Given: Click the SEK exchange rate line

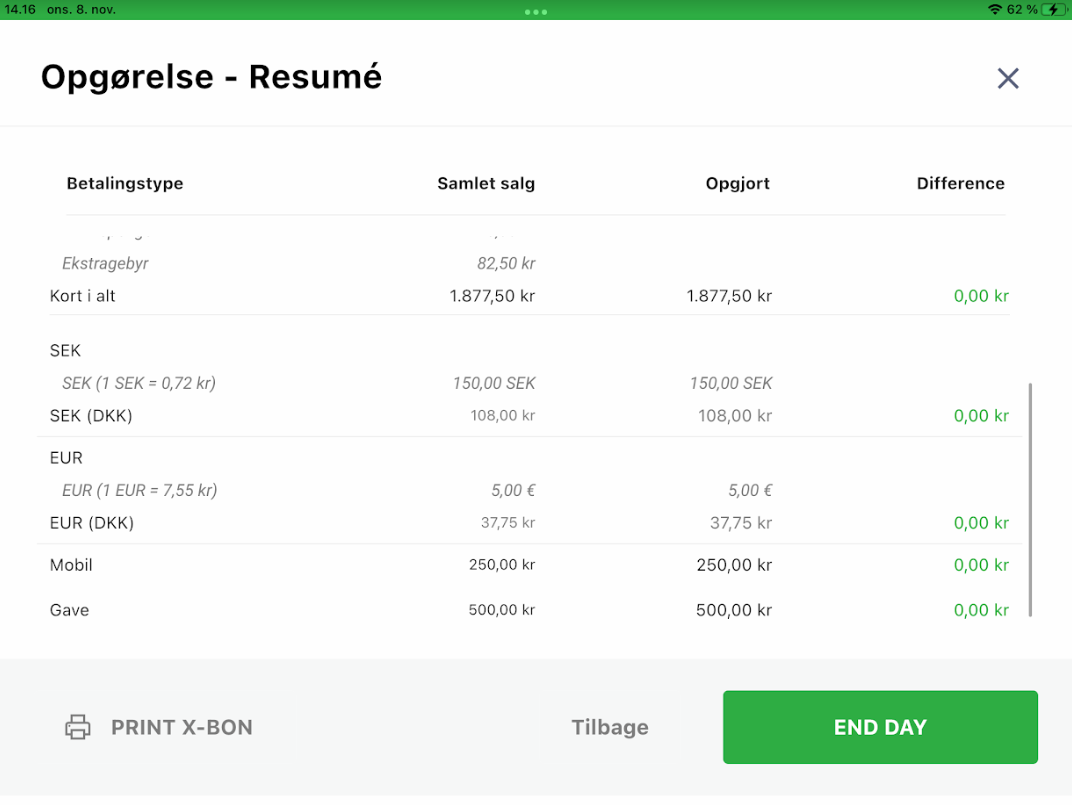Looking at the screenshot, I should pos(139,383).
